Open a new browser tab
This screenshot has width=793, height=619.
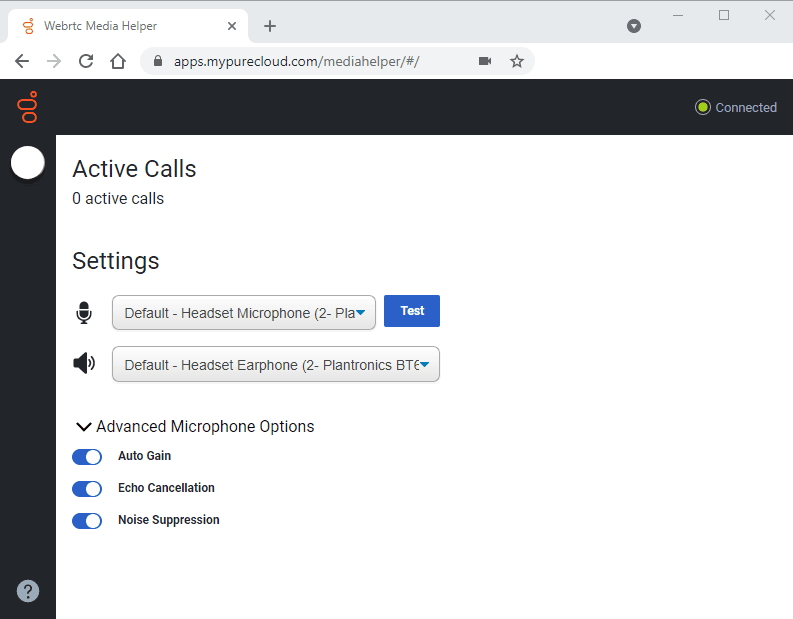pyautogui.click(x=270, y=26)
